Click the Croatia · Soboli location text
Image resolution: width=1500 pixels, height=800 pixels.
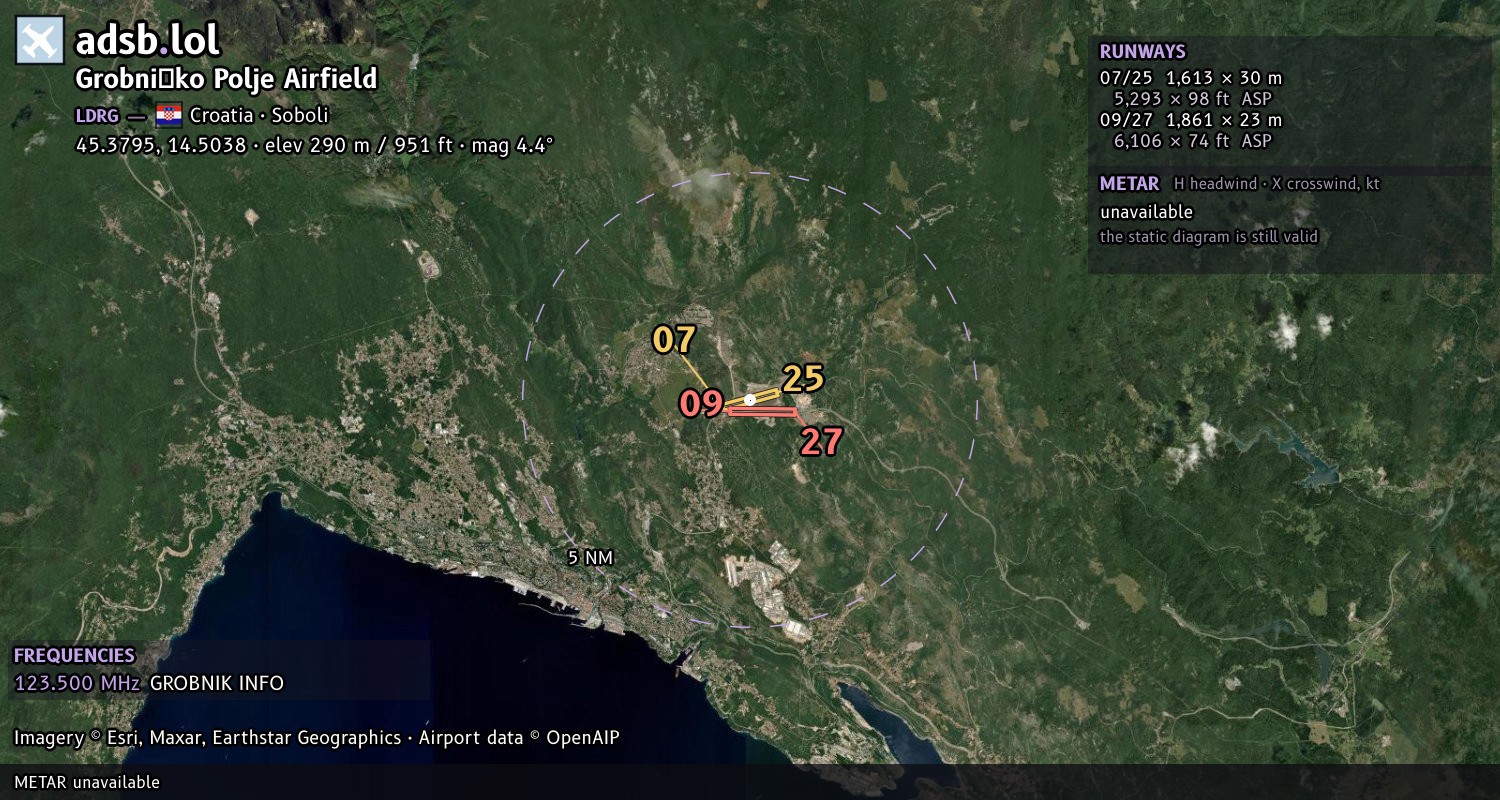(x=259, y=115)
